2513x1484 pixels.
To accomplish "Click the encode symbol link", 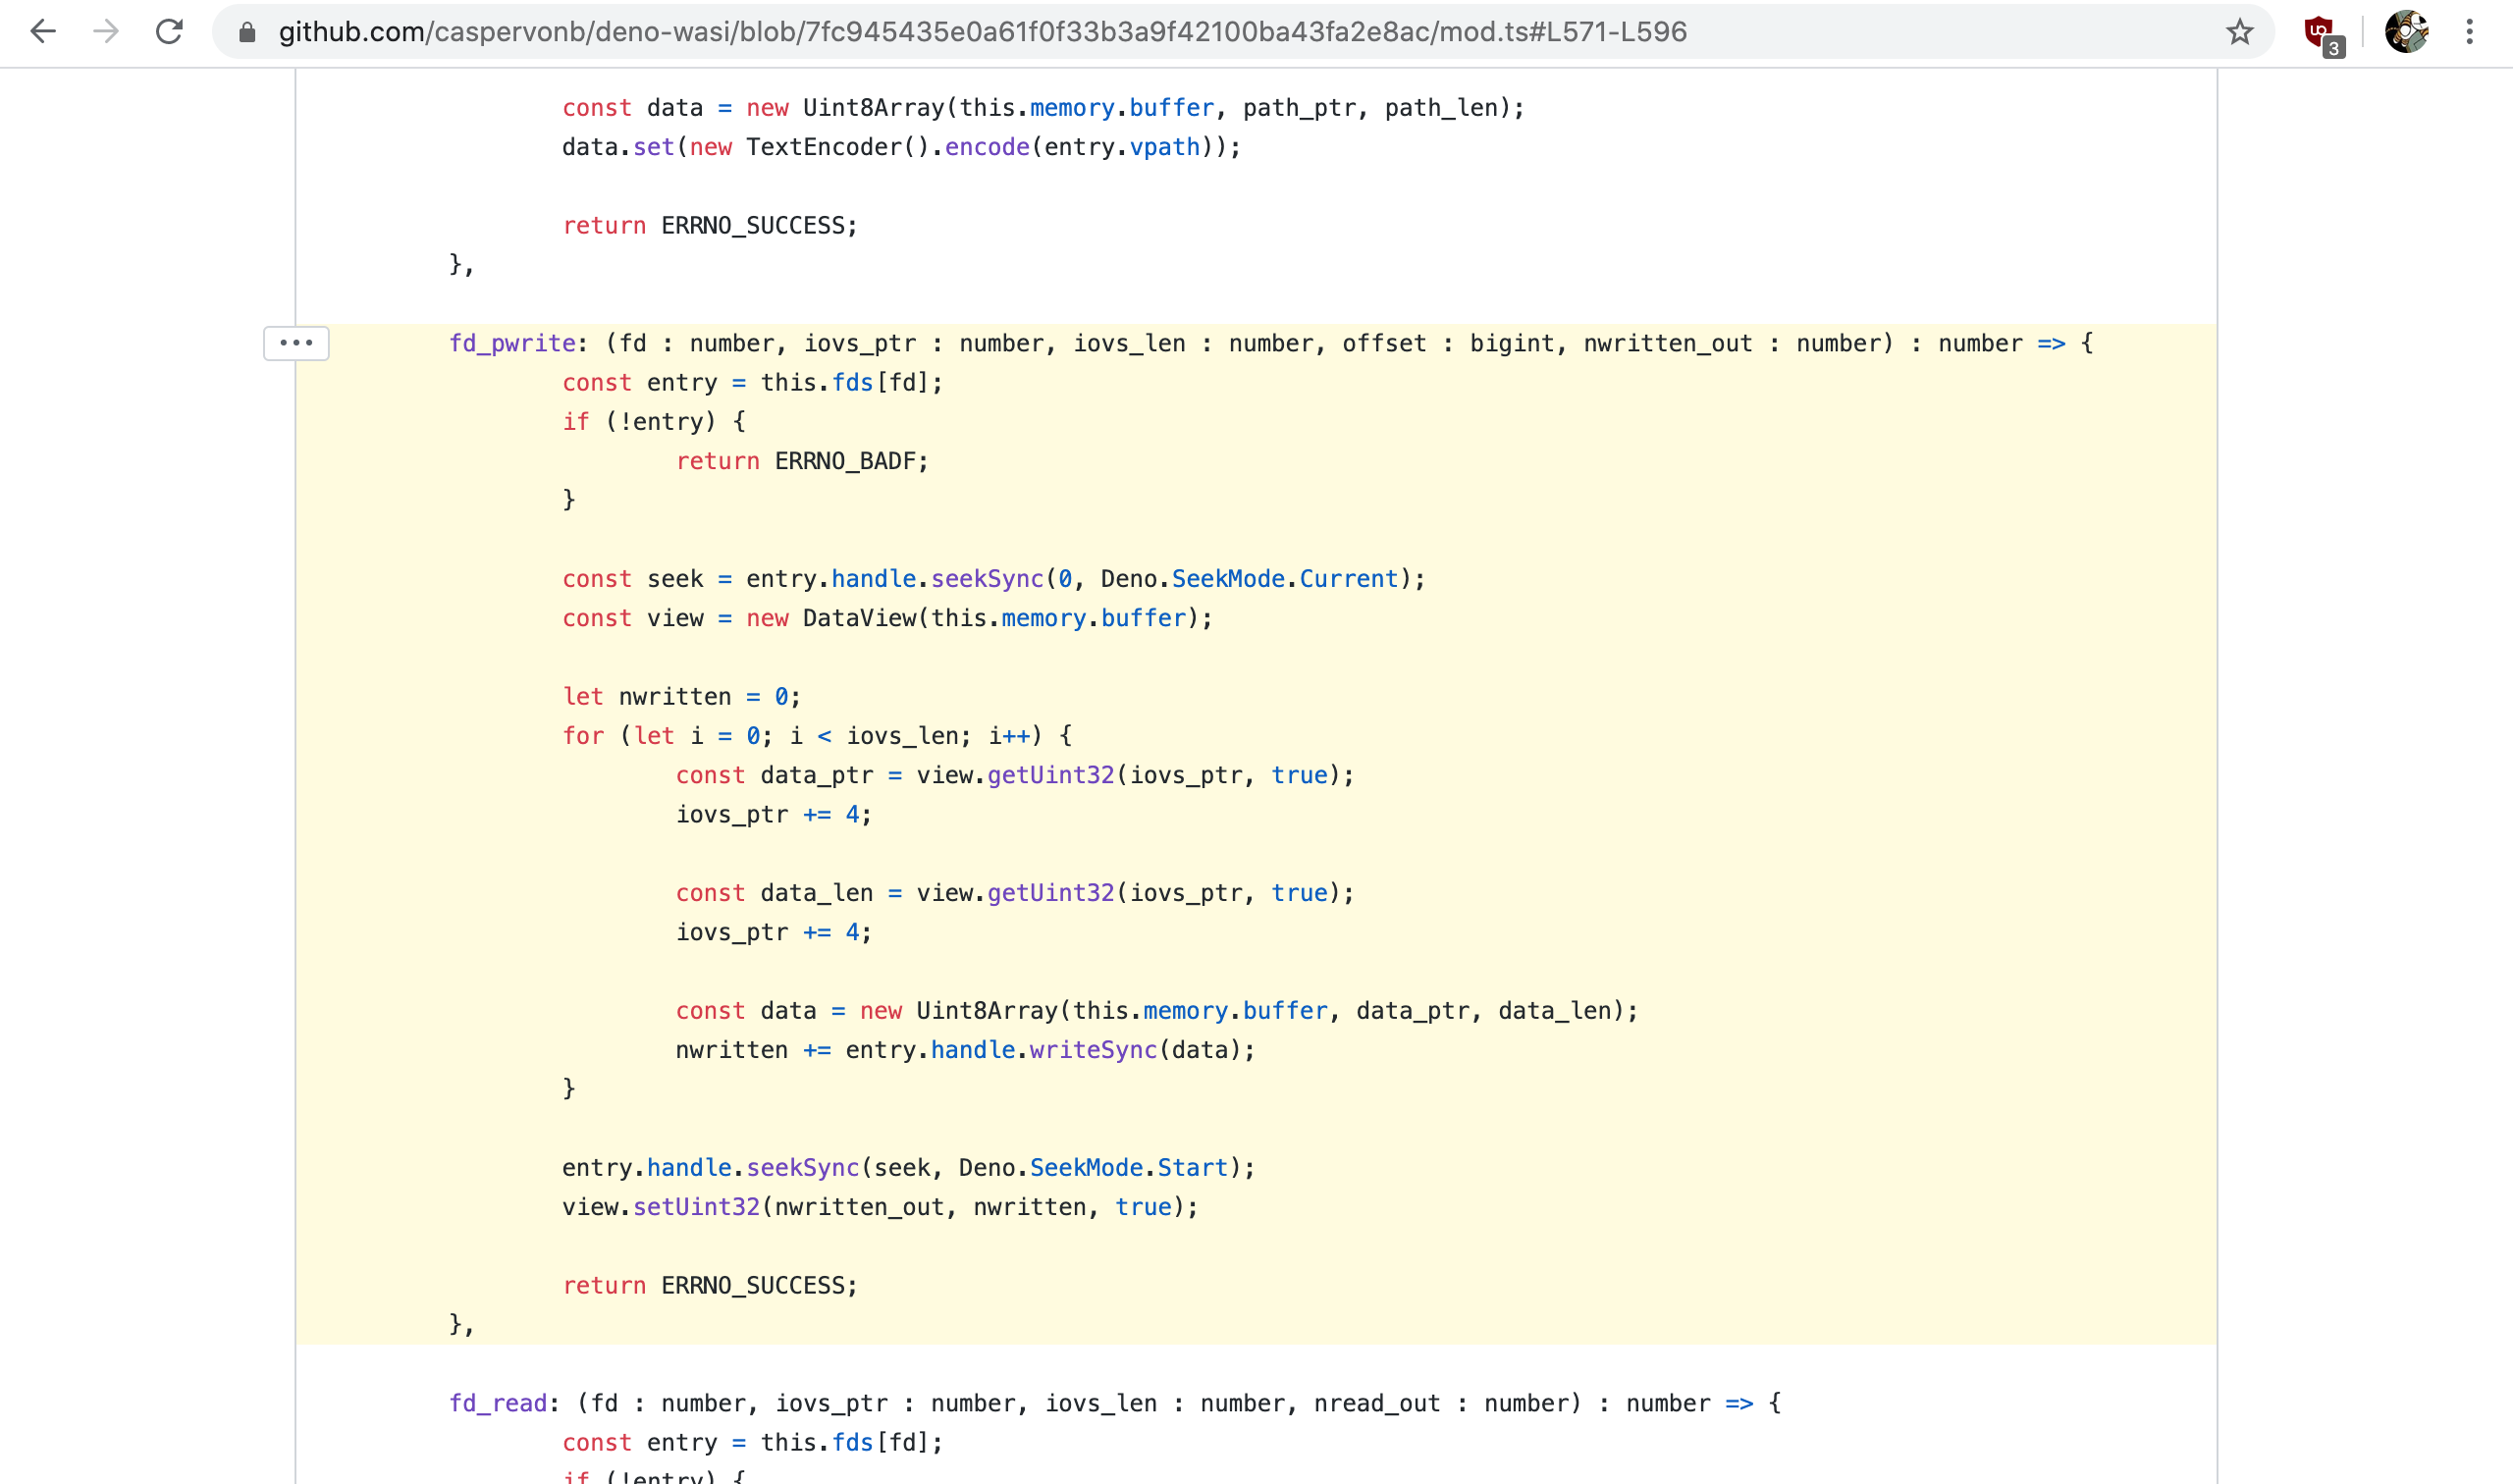I will click(x=986, y=146).
